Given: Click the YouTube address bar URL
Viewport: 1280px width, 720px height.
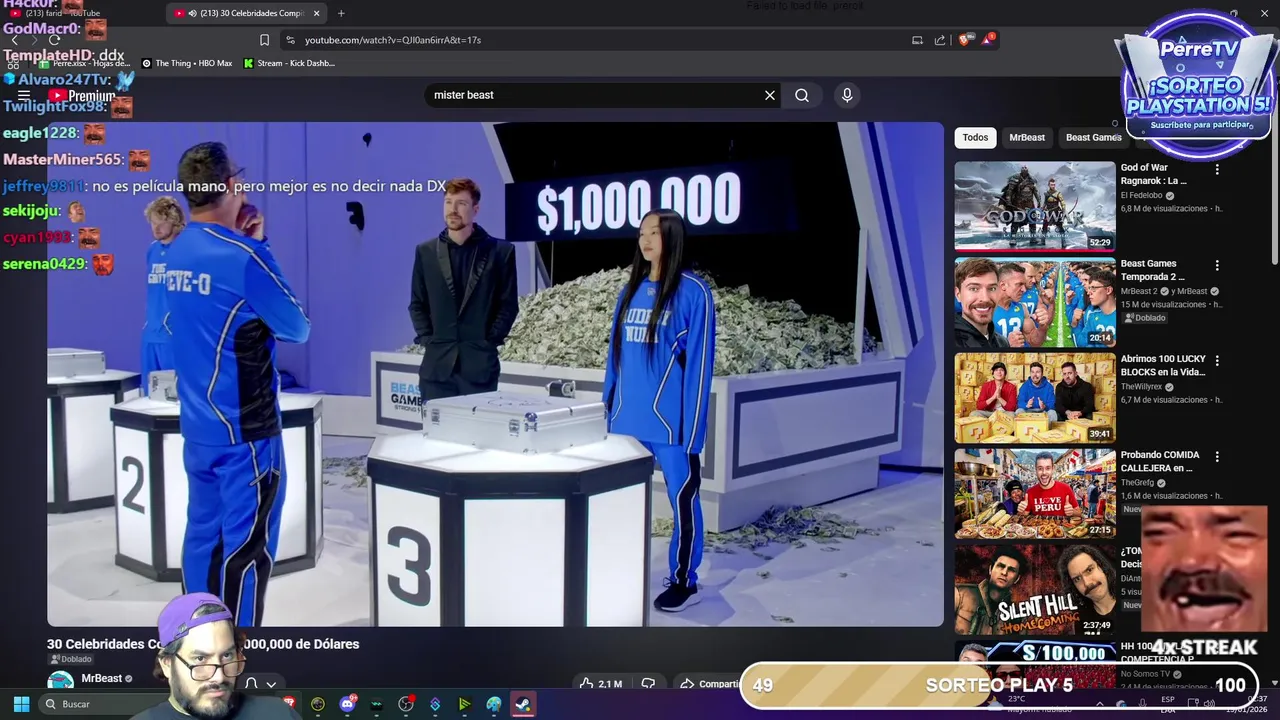Looking at the screenshot, I should click(x=393, y=40).
